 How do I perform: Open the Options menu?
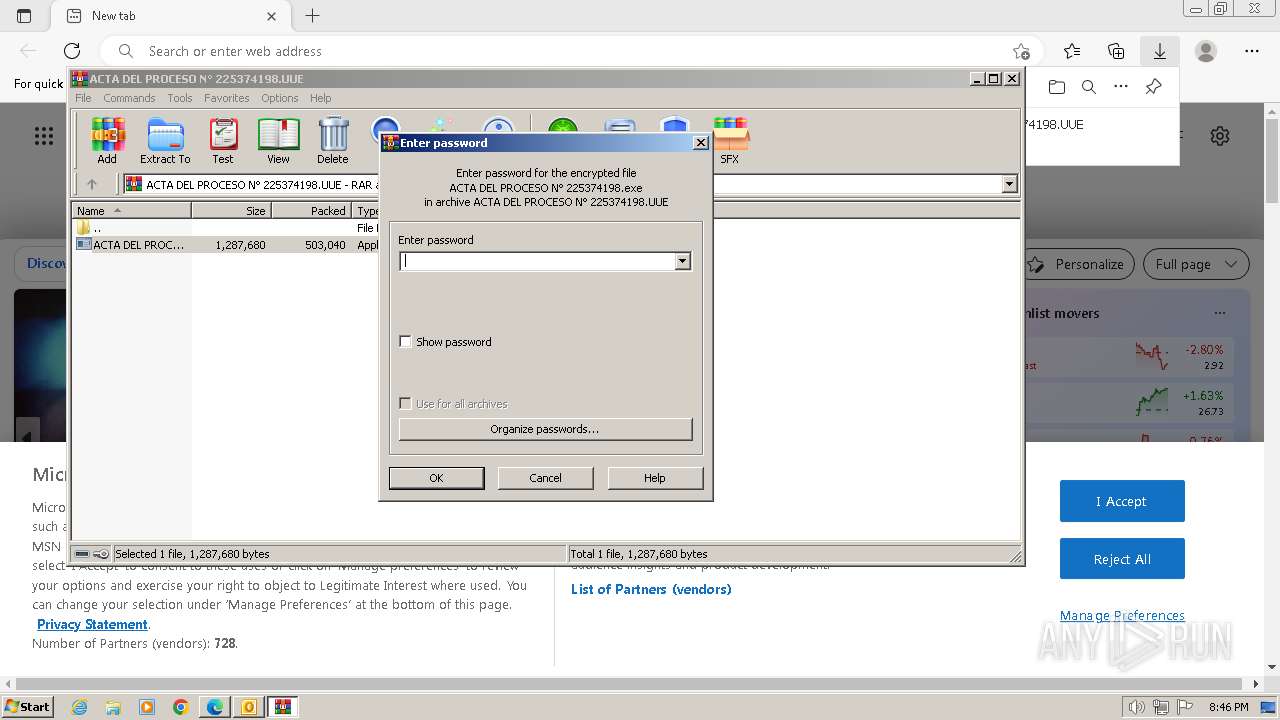[x=280, y=98]
